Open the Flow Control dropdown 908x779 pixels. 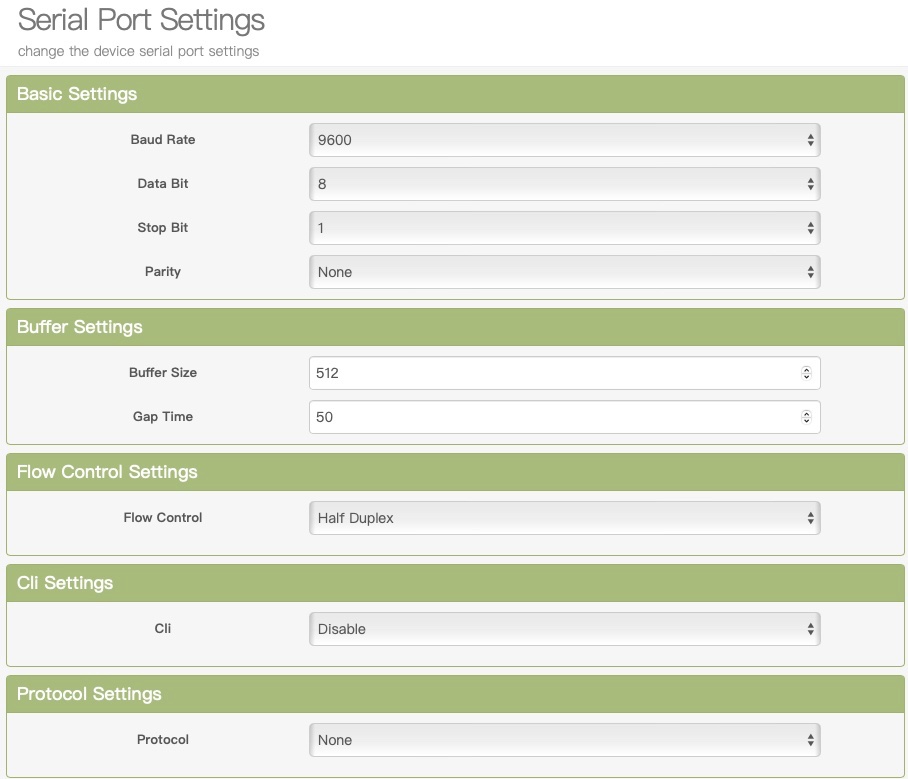click(564, 518)
